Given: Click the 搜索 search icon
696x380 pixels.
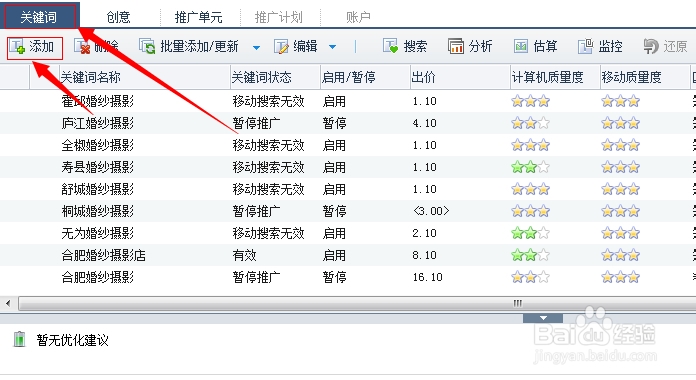Looking at the screenshot, I should click(391, 46).
